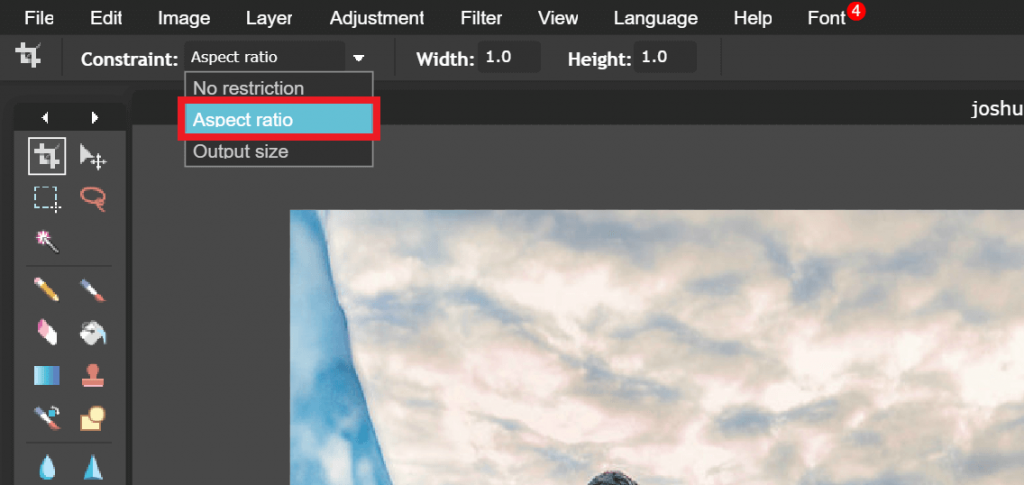
Task: Open the Adjustment menu
Action: click(377, 18)
